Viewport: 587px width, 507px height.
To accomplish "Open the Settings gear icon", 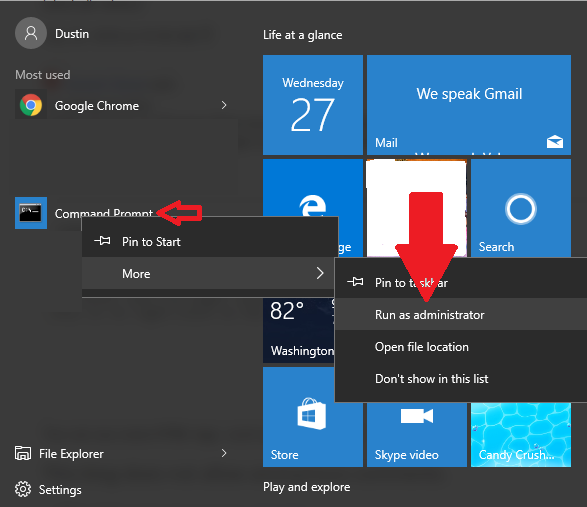I will pos(23,489).
